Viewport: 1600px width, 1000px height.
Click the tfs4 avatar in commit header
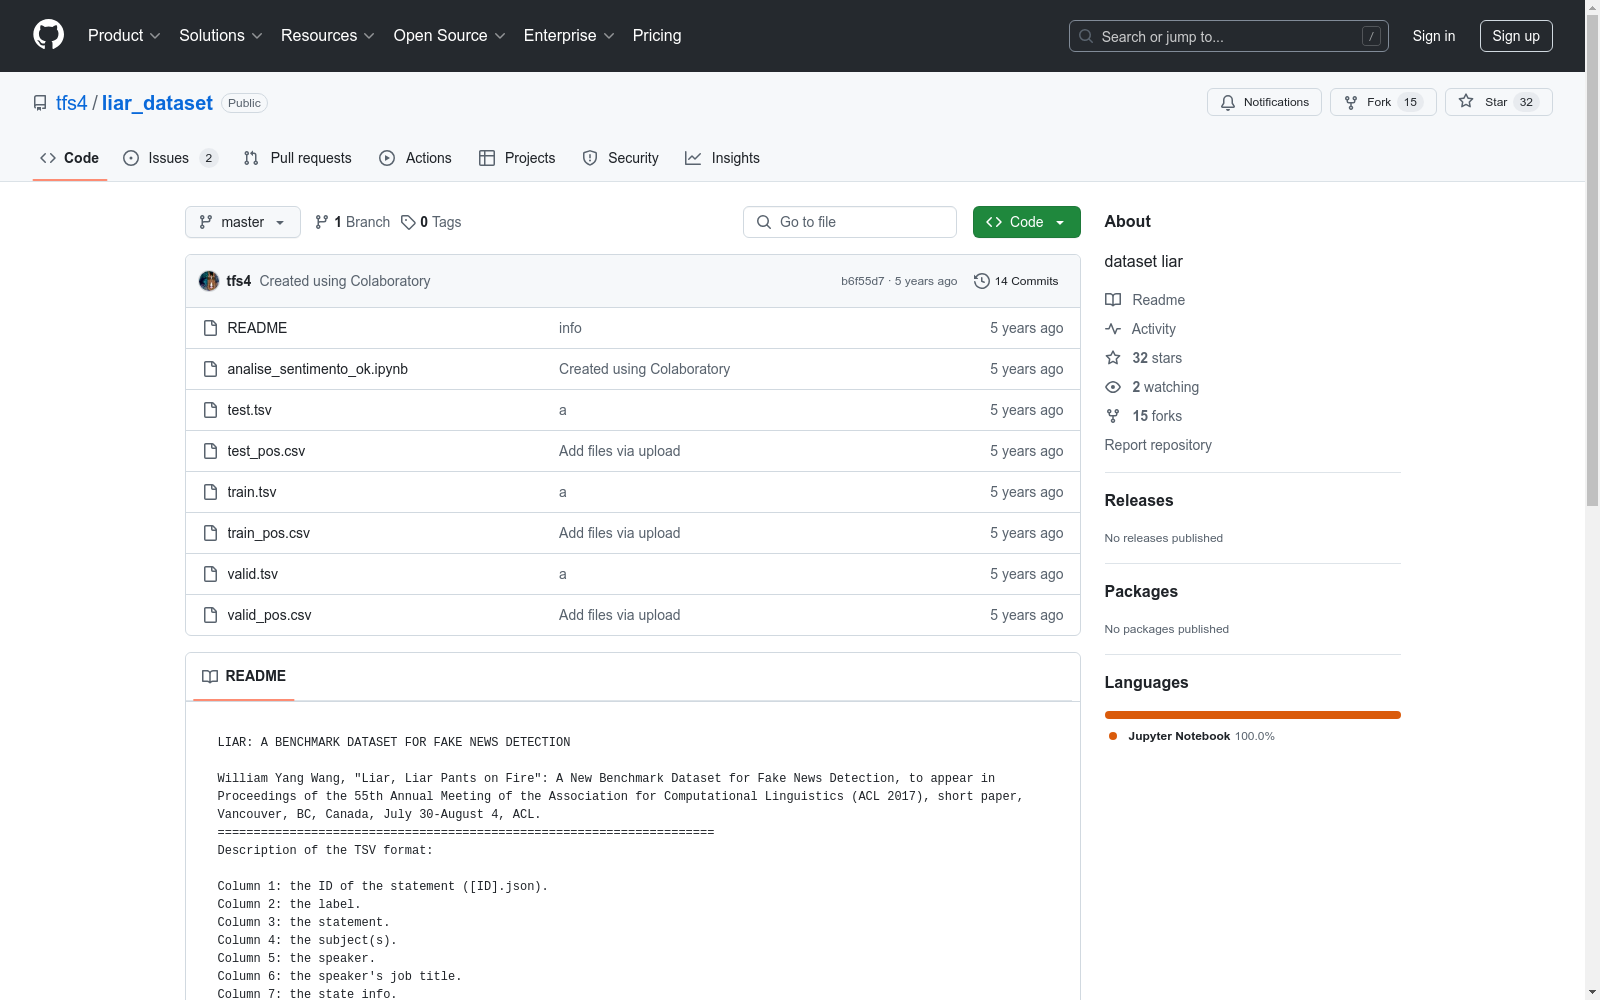coord(209,281)
